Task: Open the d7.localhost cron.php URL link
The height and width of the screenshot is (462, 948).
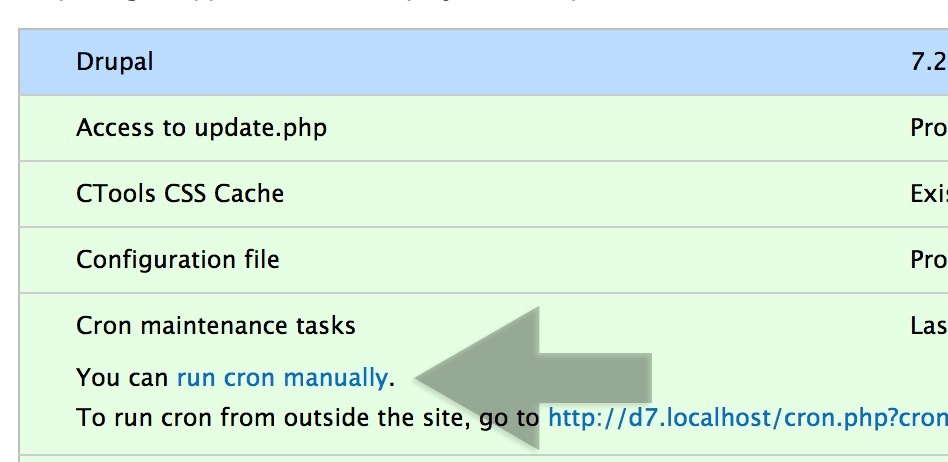Action: [748, 418]
